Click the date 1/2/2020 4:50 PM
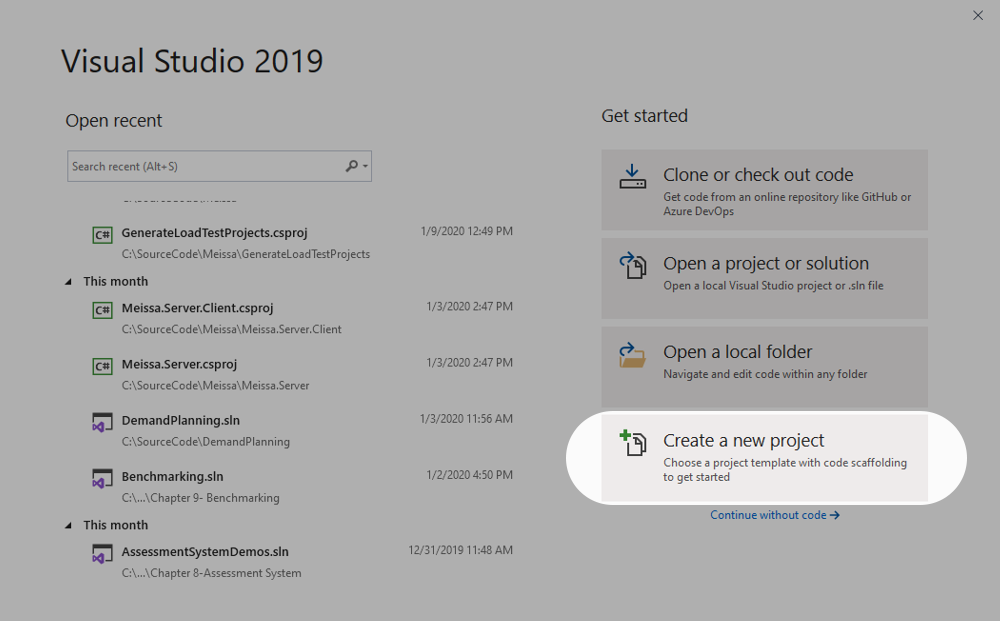Image resolution: width=1000 pixels, height=621 pixels. pyautogui.click(x=469, y=474)
